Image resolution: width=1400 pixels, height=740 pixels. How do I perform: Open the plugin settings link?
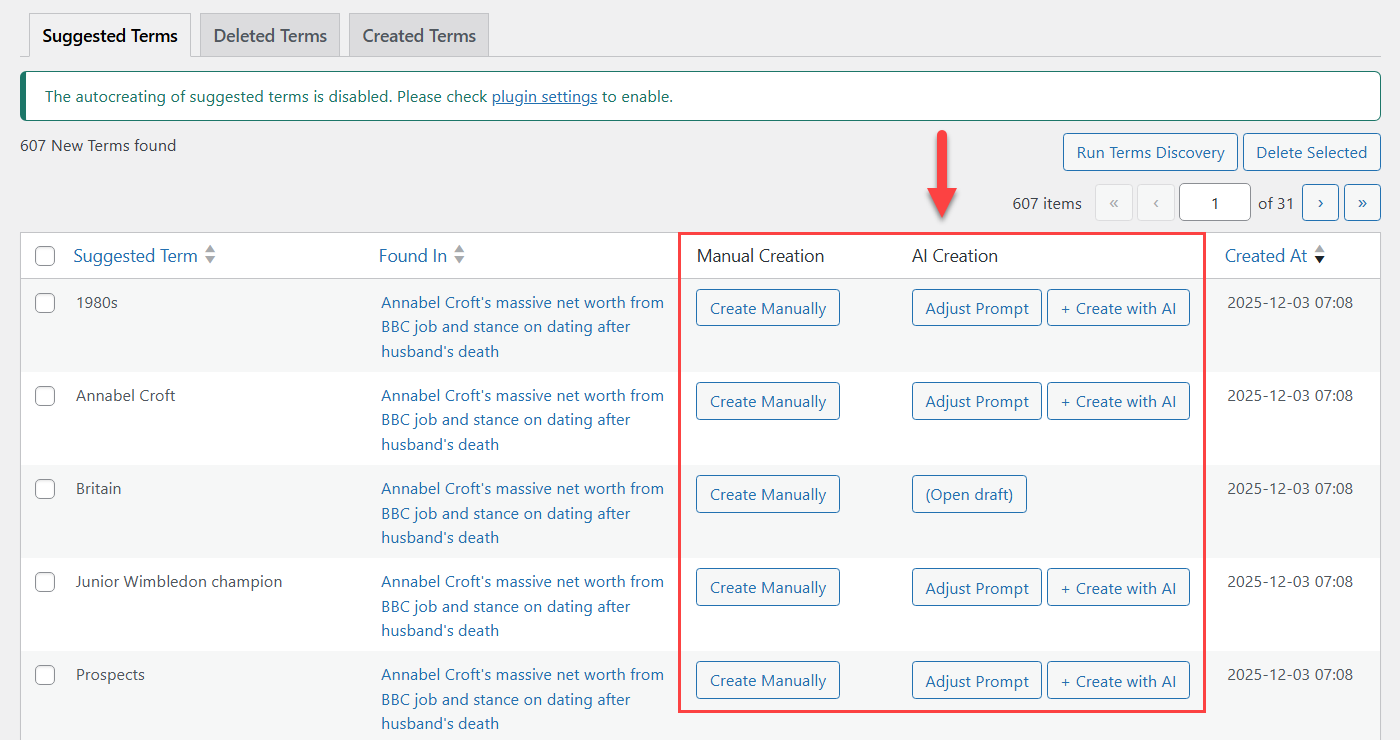(x=544, y=96)
